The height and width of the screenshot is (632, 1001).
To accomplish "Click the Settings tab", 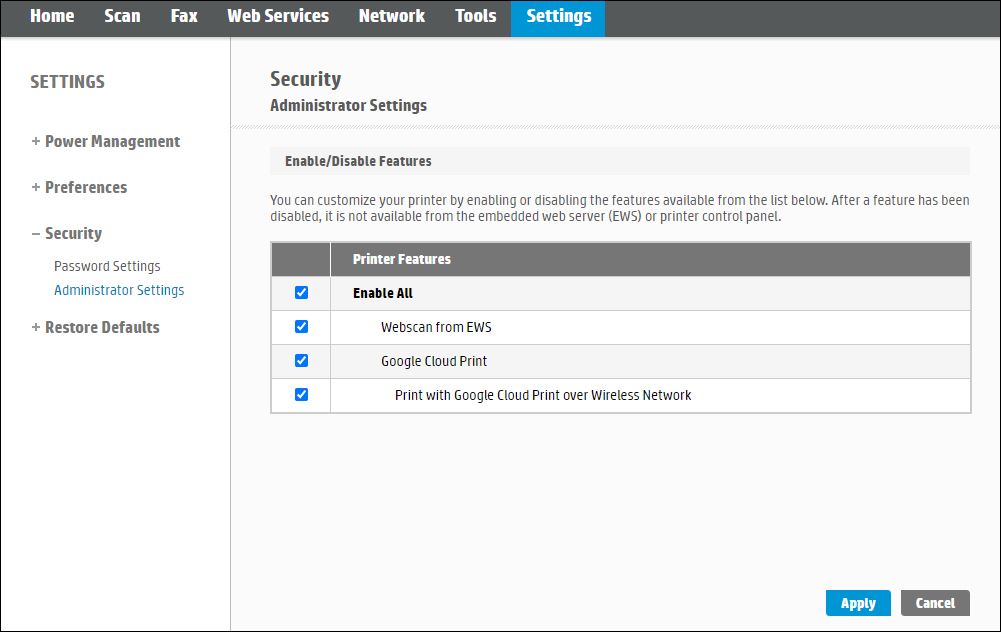I will click(x=558, y=16).
